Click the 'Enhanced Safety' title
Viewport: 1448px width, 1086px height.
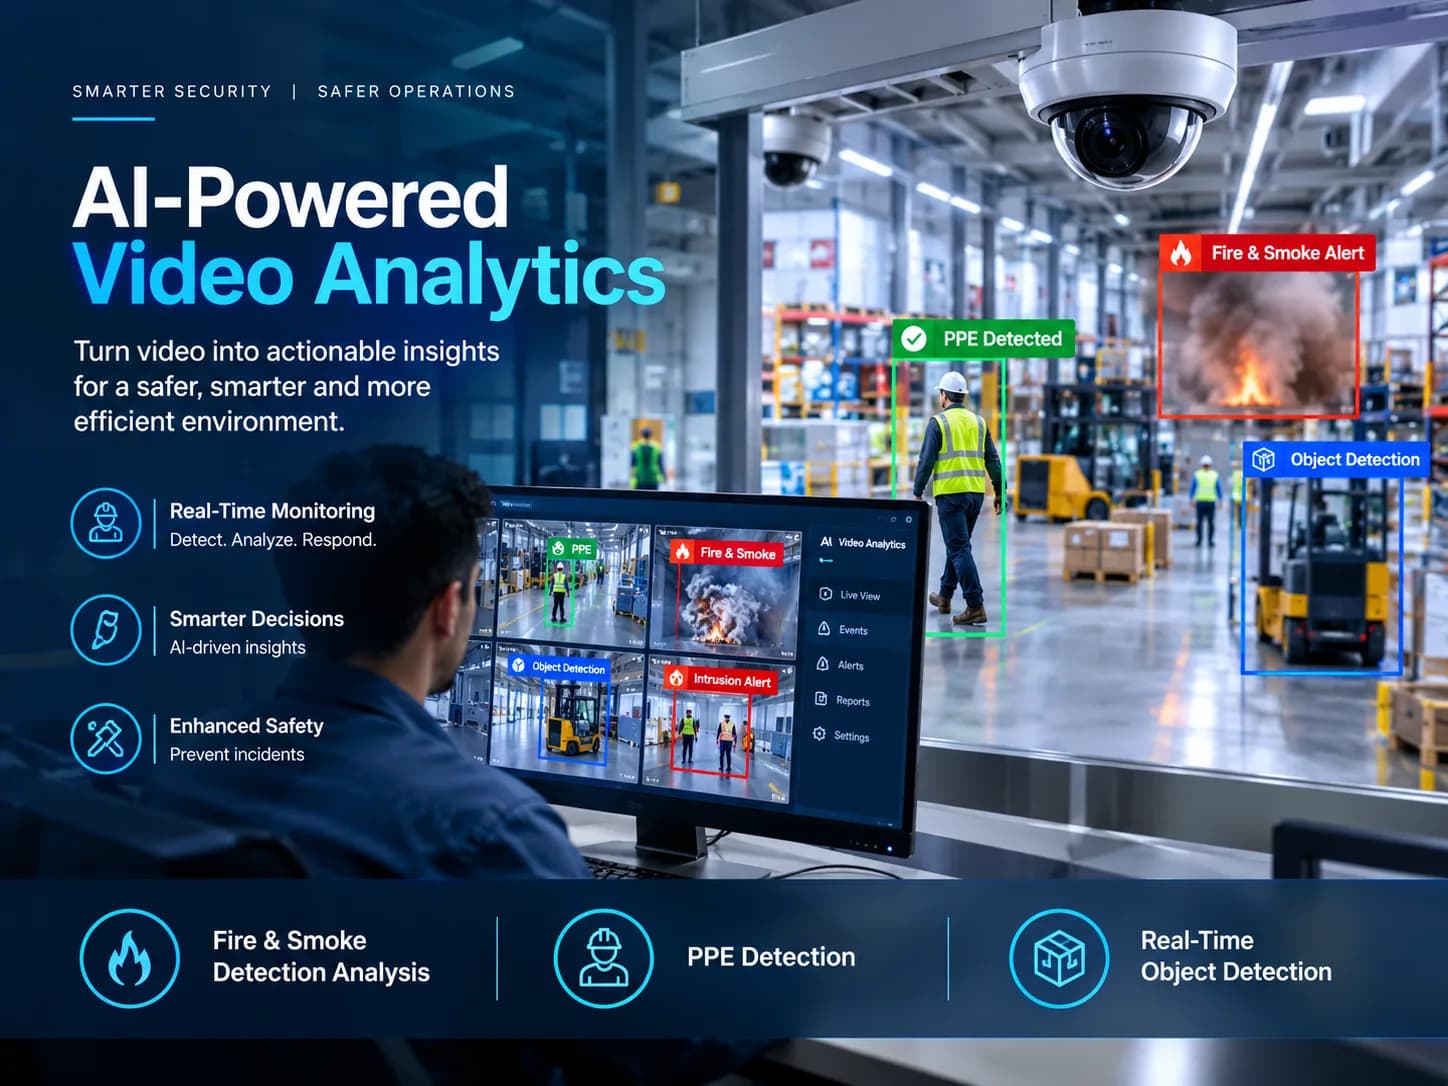(247, 726)
